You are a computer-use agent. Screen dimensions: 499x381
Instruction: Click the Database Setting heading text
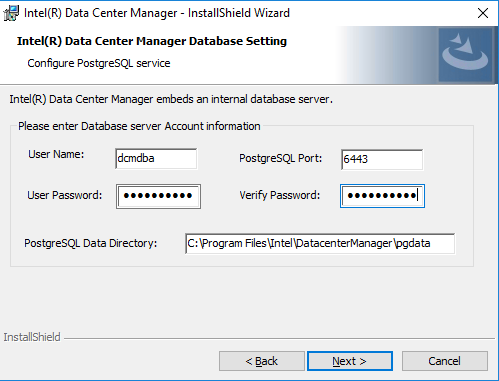pyautogui.click(x=152, y=41)
